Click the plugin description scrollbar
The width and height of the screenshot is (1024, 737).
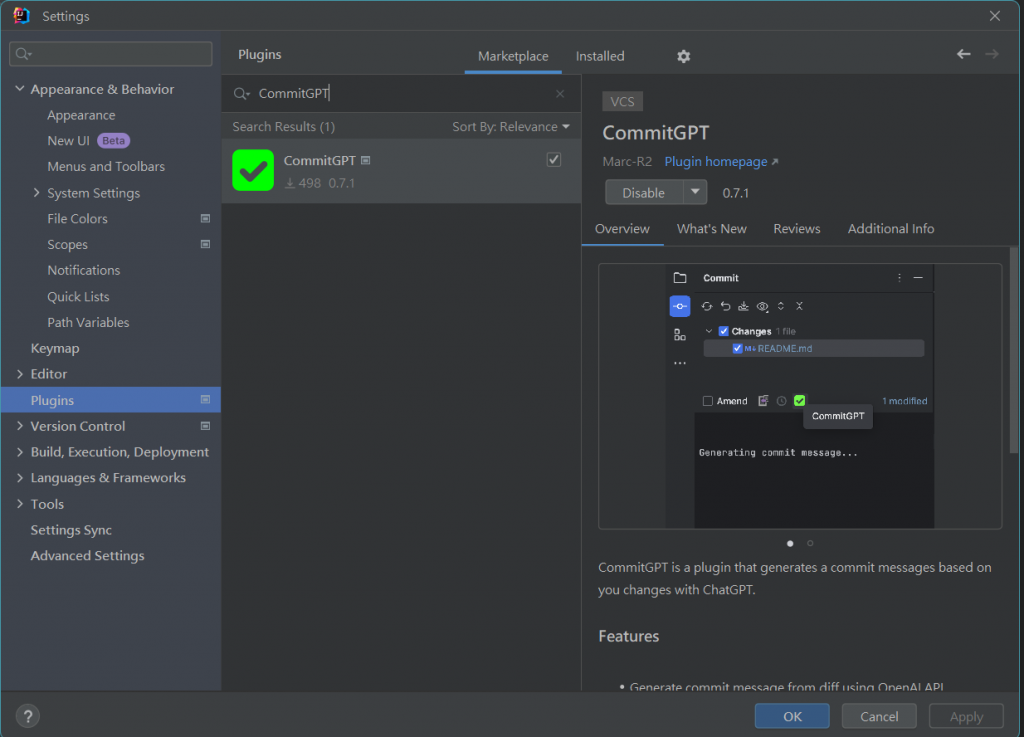pyautogui.click(x=1014, y=350)
